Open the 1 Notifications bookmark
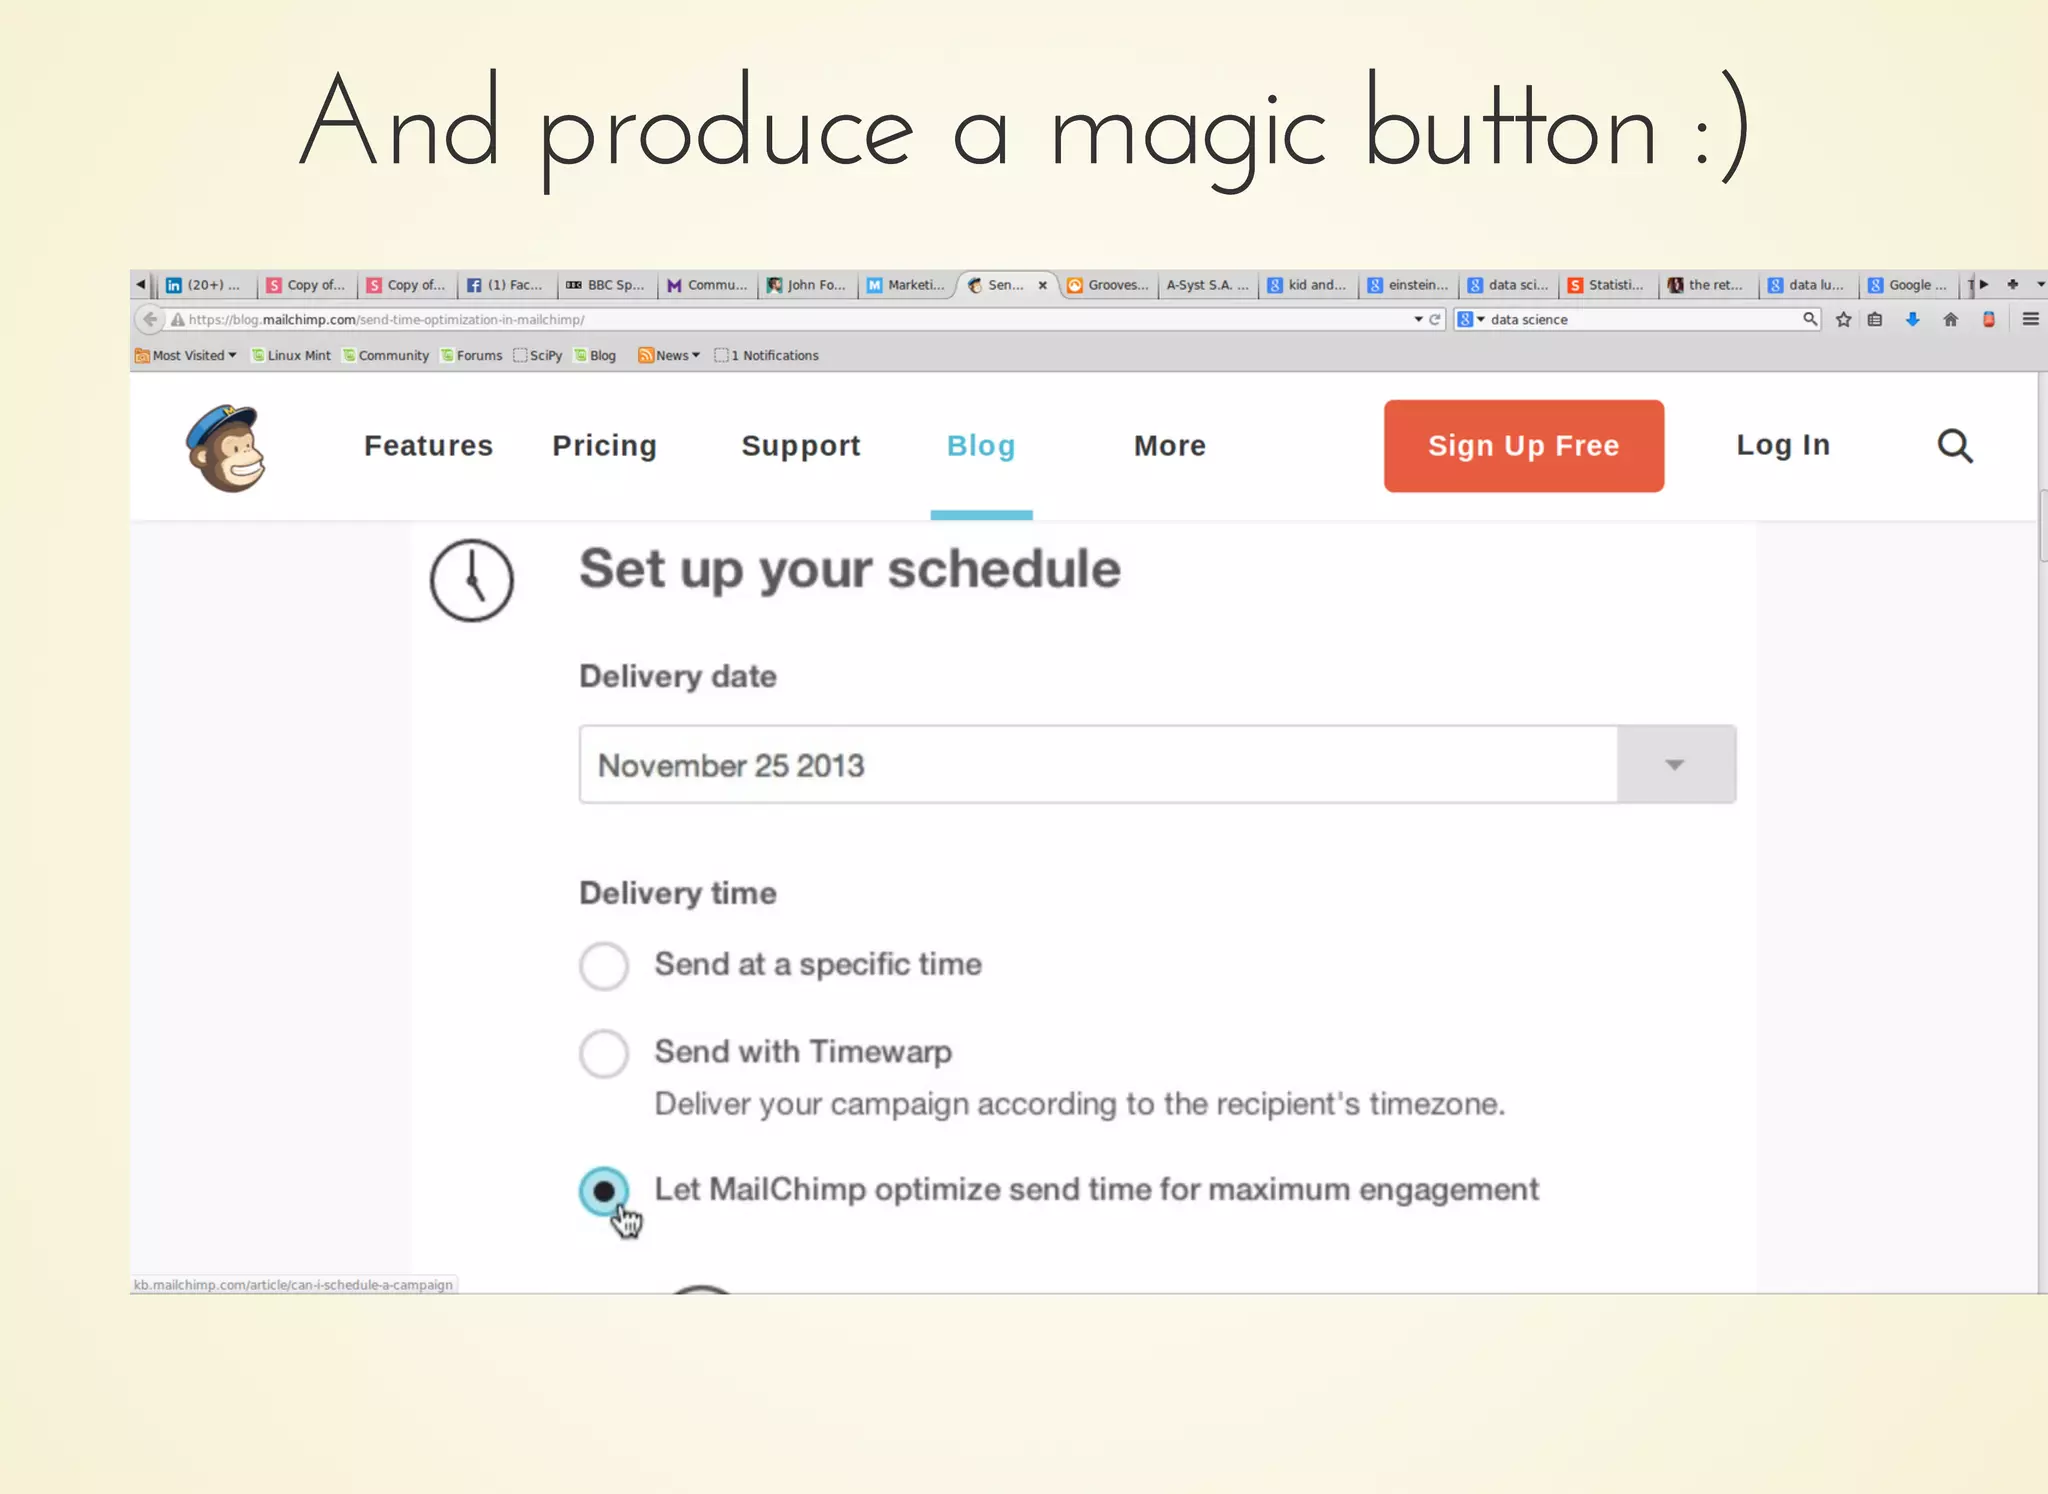The image size is (2048, 1494). (767, 355)
